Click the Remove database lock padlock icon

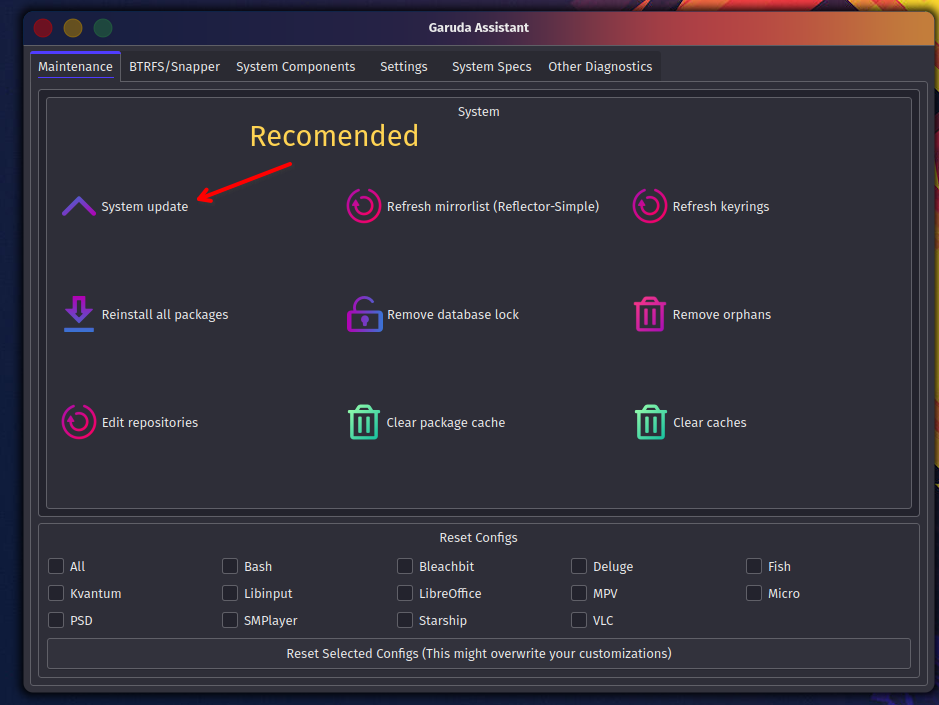(x=364, y=314)
